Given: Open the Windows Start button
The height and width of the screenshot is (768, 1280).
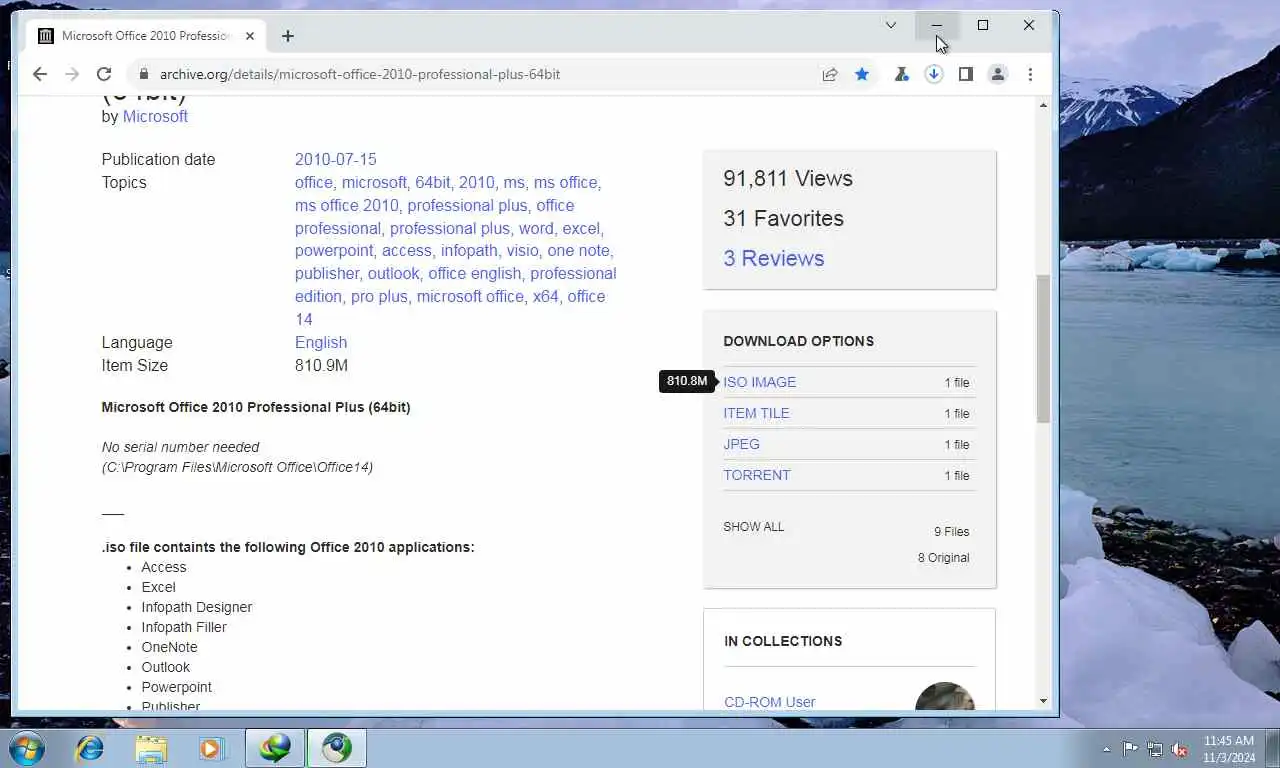Looking at the screenshot, I should pyautogui.click(x=27, y=748).
